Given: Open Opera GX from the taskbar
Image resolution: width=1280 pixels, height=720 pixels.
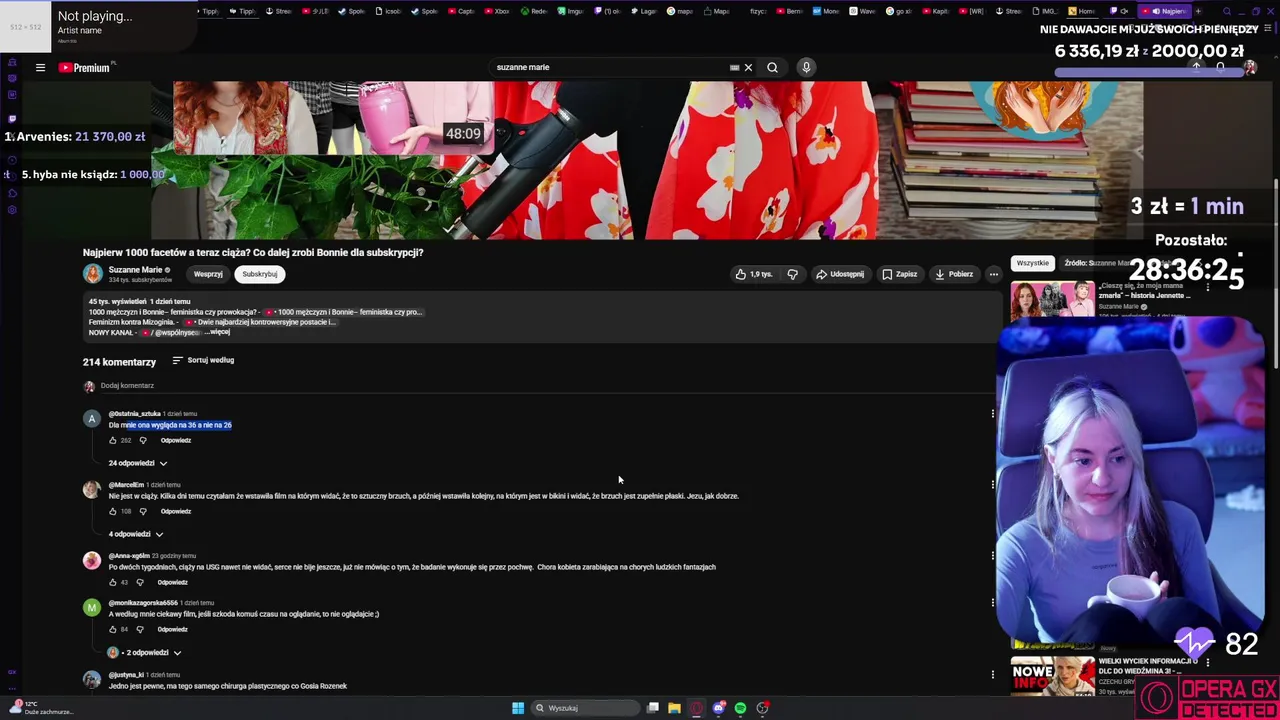Looking at the screenshot, I should point(697,708).
